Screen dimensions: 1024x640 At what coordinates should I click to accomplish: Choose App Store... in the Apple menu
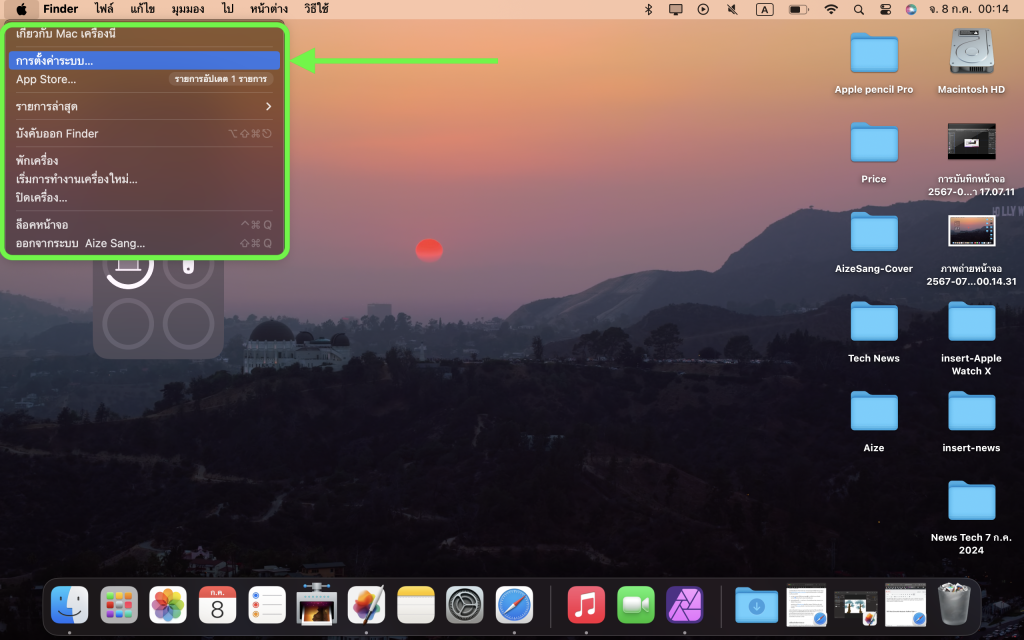46,79
